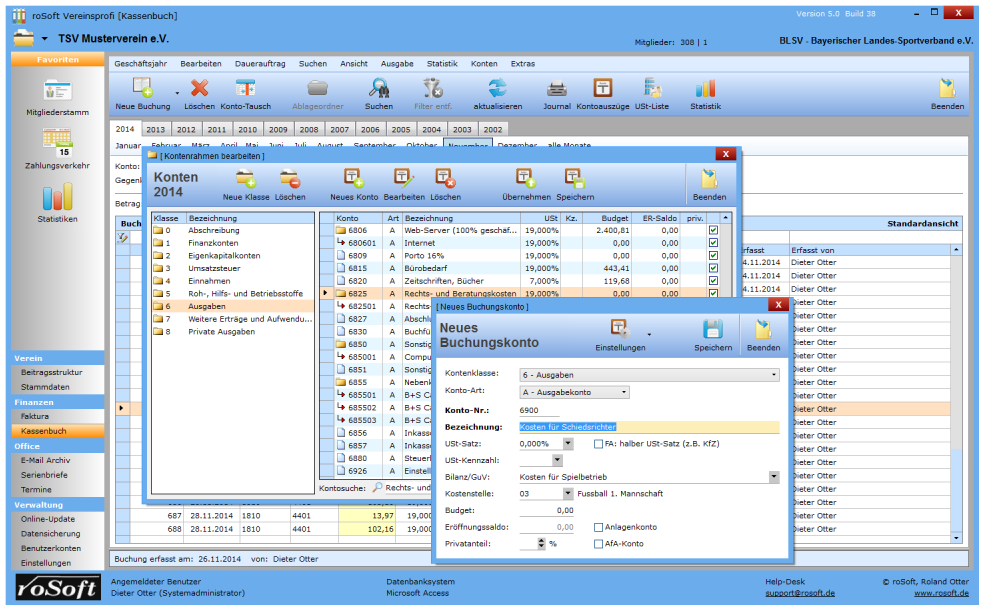Click the Neue Buchung toolbar icon
Screen dimensions: 984x610
point(142,88)
